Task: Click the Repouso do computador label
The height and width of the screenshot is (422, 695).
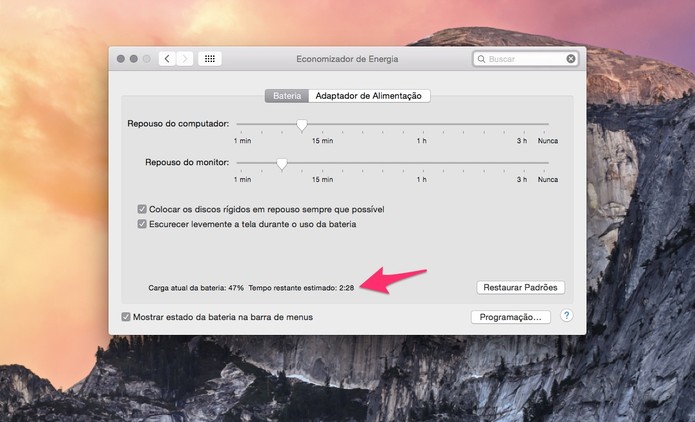Action: pyautogui.click(x=178, y=123)
